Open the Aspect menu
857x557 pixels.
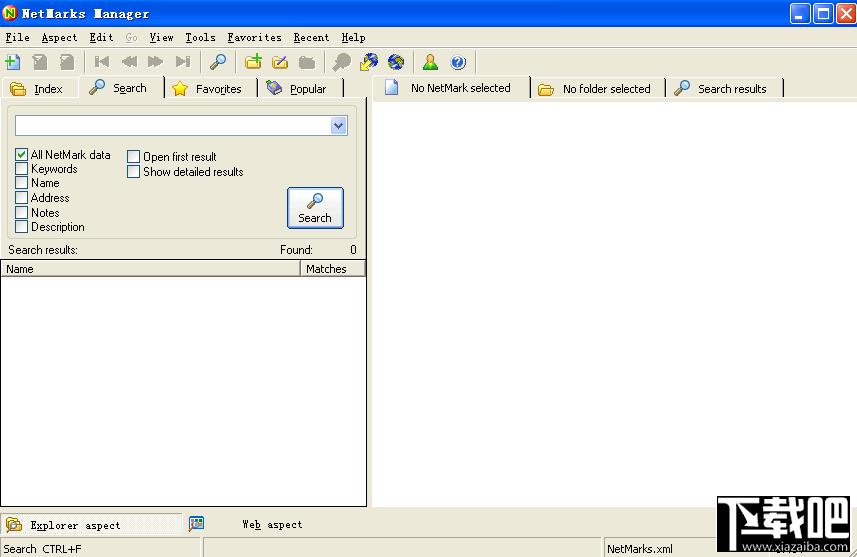[x=60, y=37]
